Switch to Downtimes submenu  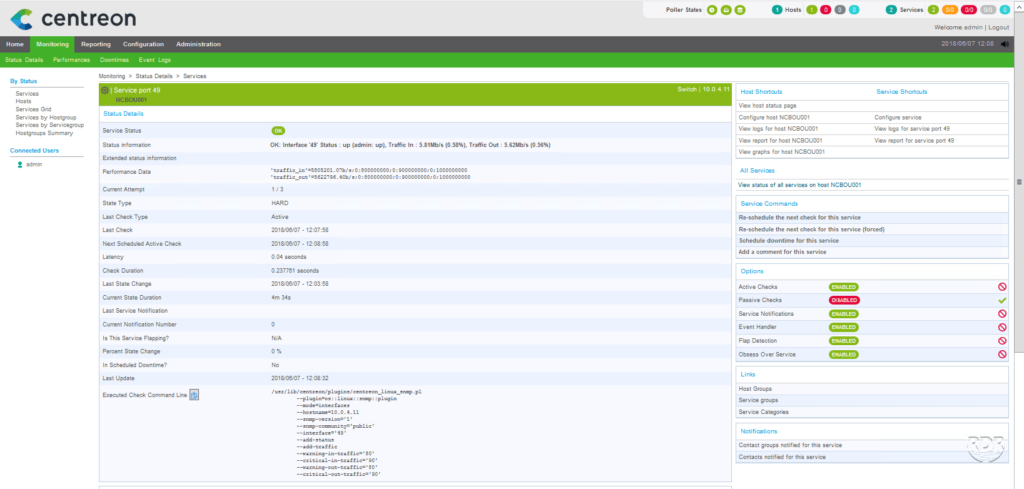point(115,60)
